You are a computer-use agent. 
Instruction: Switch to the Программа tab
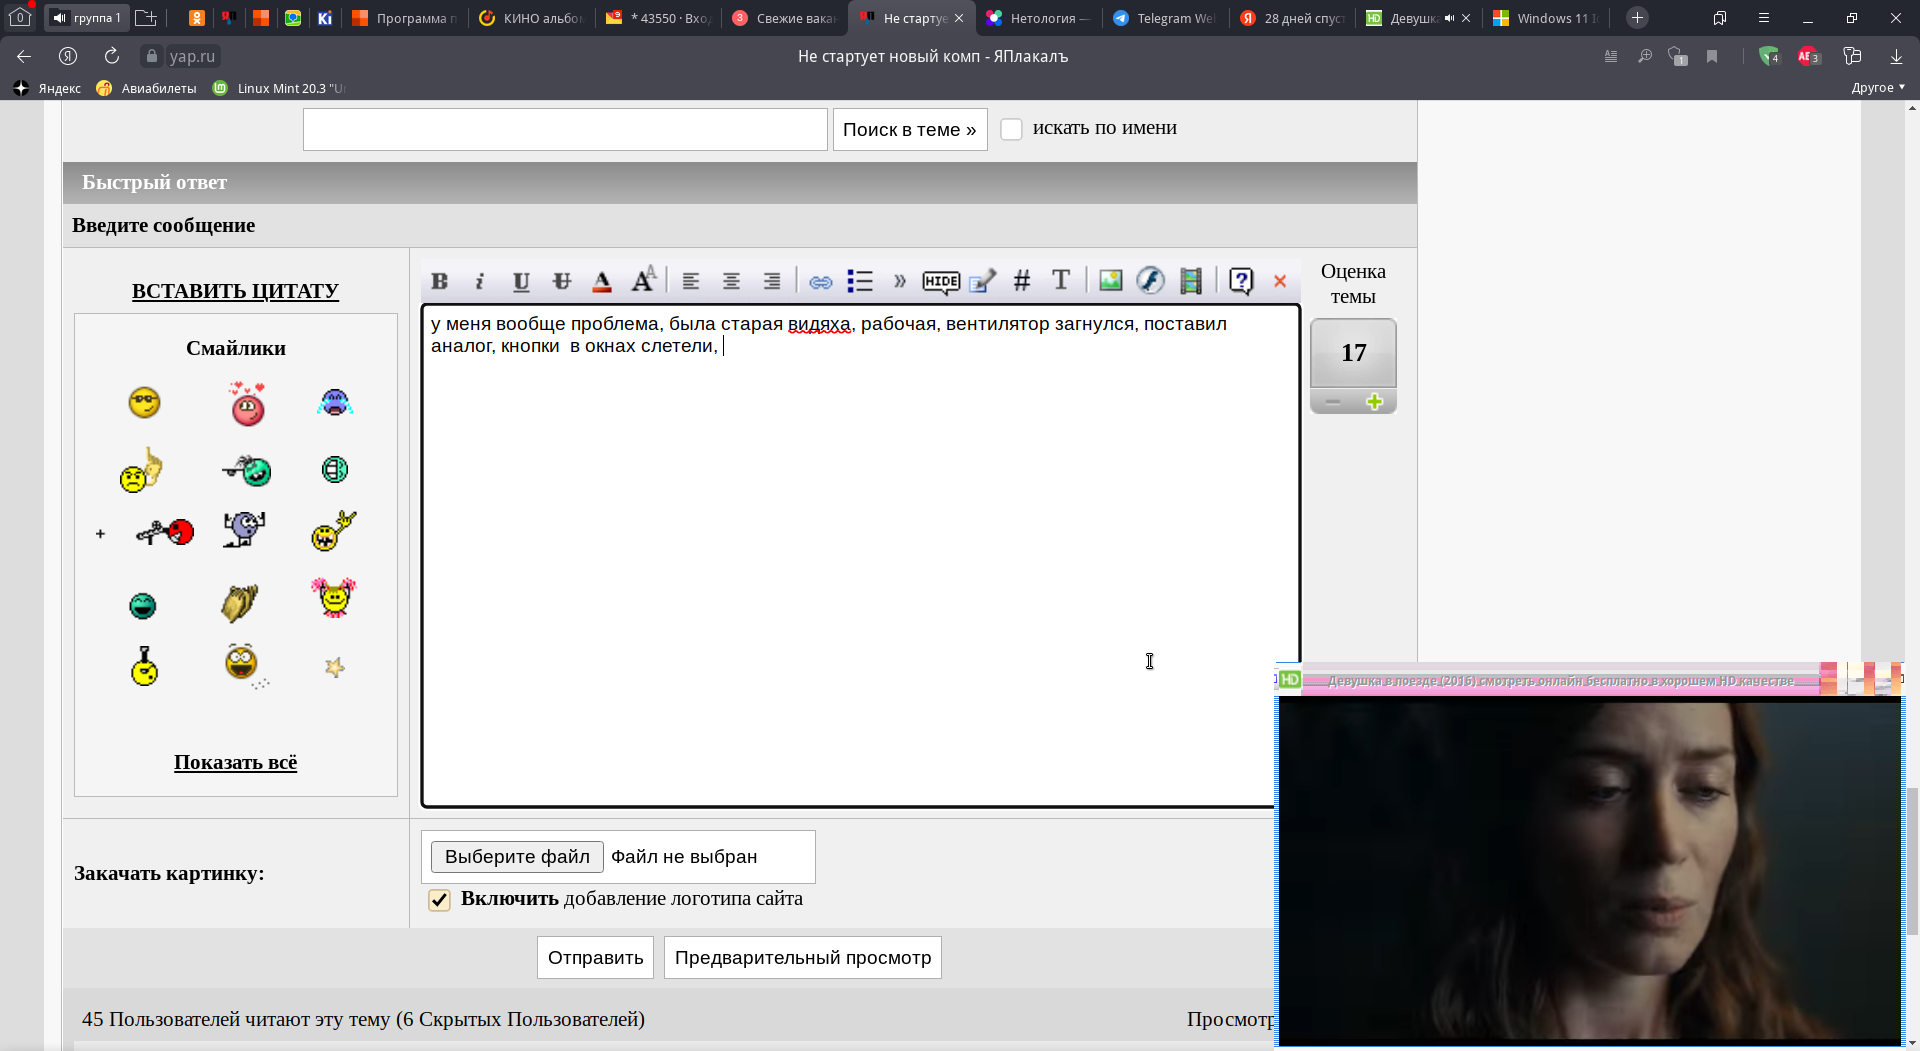[404, 18]
